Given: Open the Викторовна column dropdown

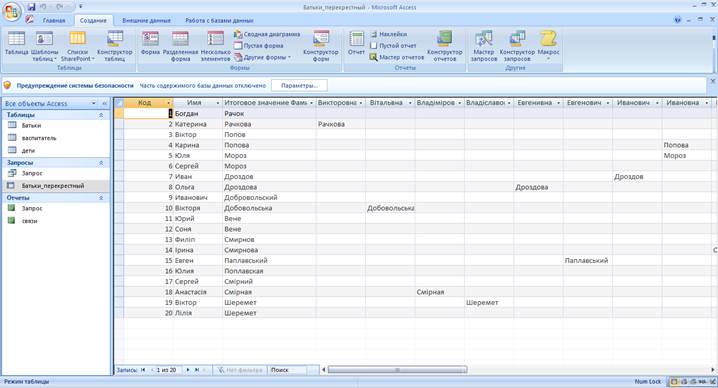Looking at the screenshot, I should pos(361,103).
